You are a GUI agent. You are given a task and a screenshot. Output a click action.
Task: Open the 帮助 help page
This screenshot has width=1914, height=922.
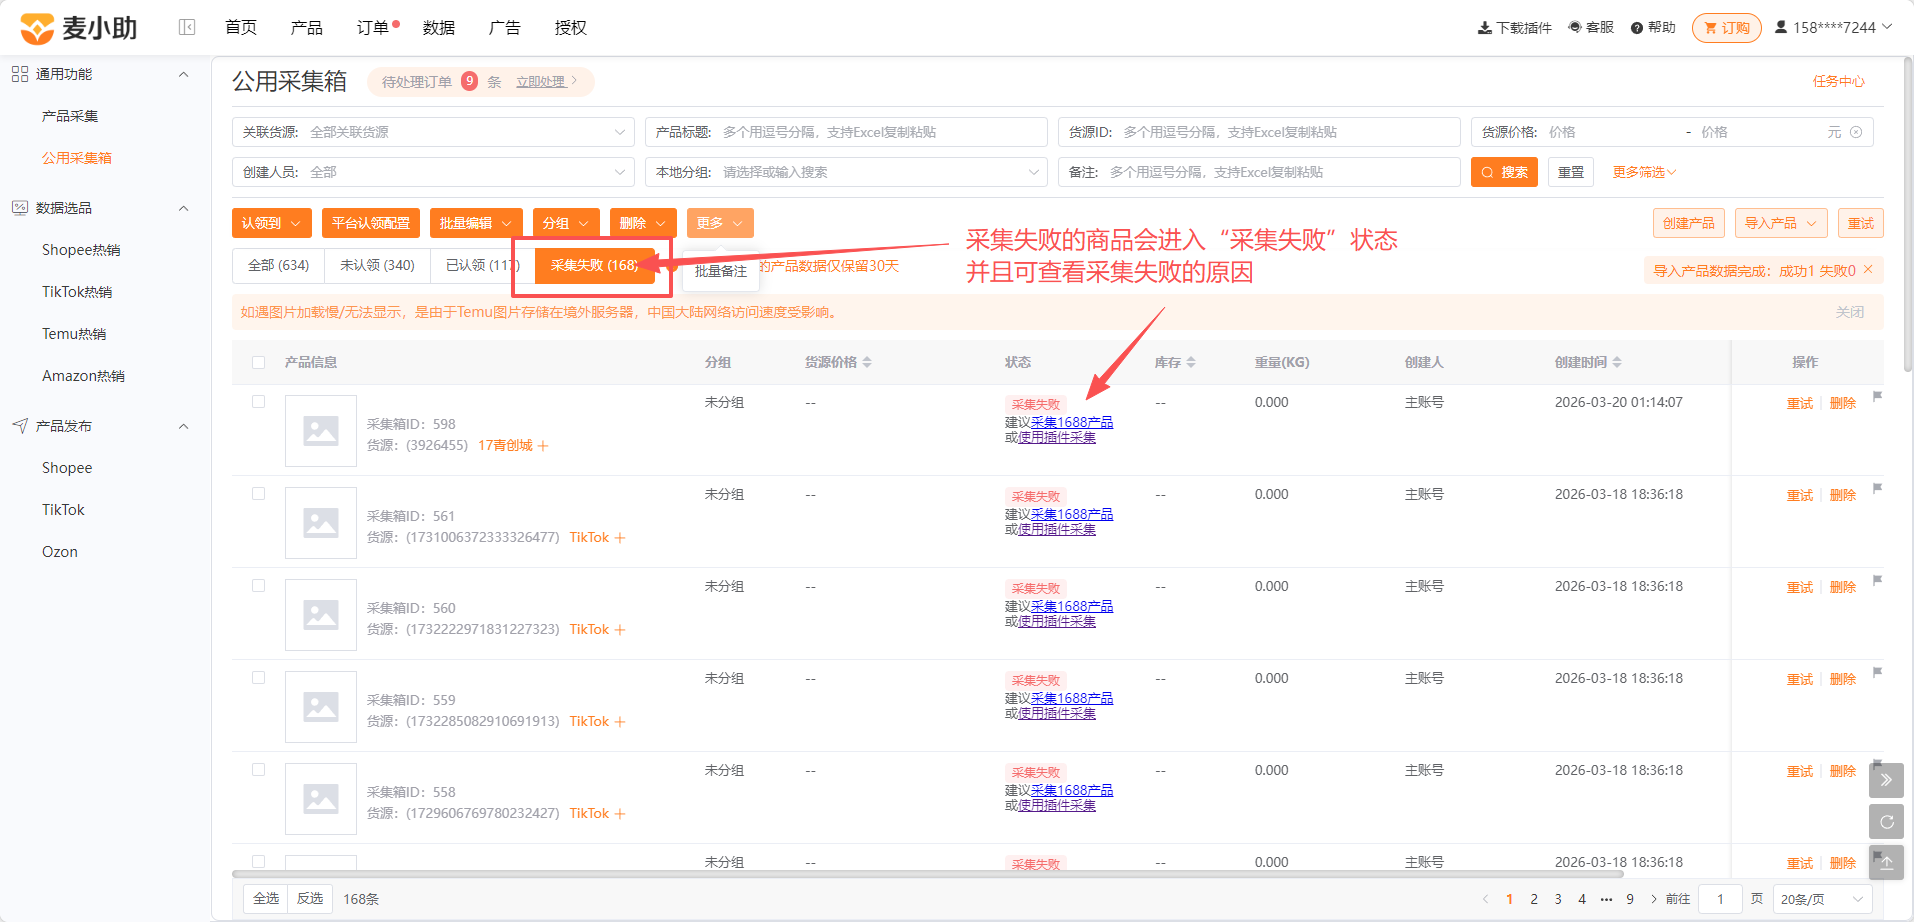click(1653, 27)
